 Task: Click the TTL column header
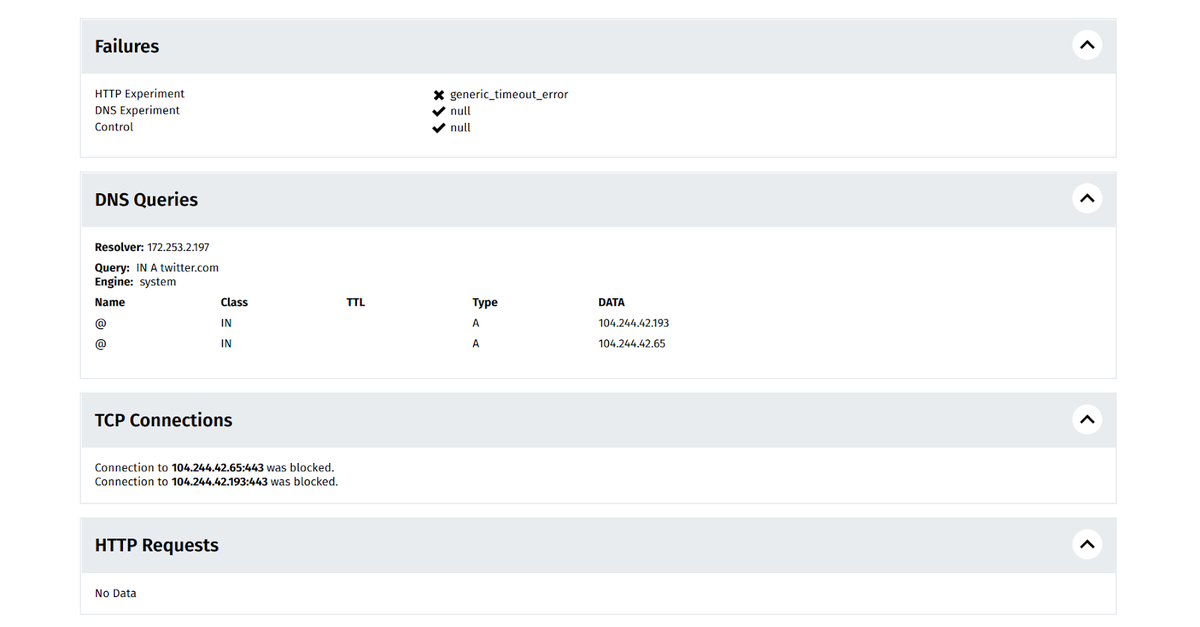[x=355, y=302]
